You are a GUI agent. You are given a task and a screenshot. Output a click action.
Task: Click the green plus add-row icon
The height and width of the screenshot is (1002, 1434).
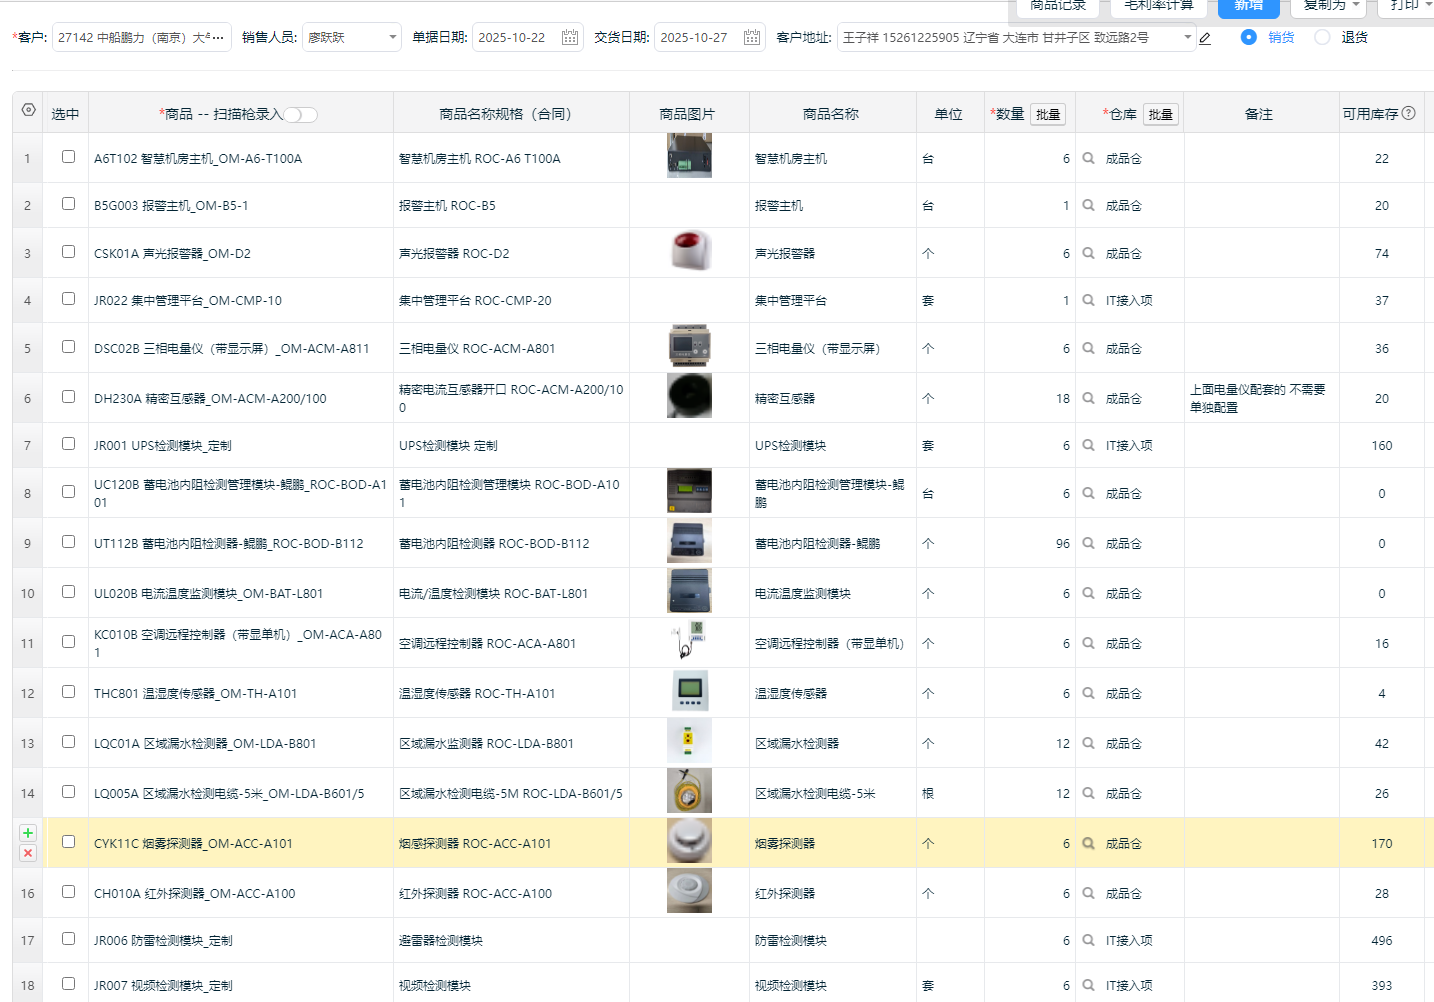pos(28,833)
